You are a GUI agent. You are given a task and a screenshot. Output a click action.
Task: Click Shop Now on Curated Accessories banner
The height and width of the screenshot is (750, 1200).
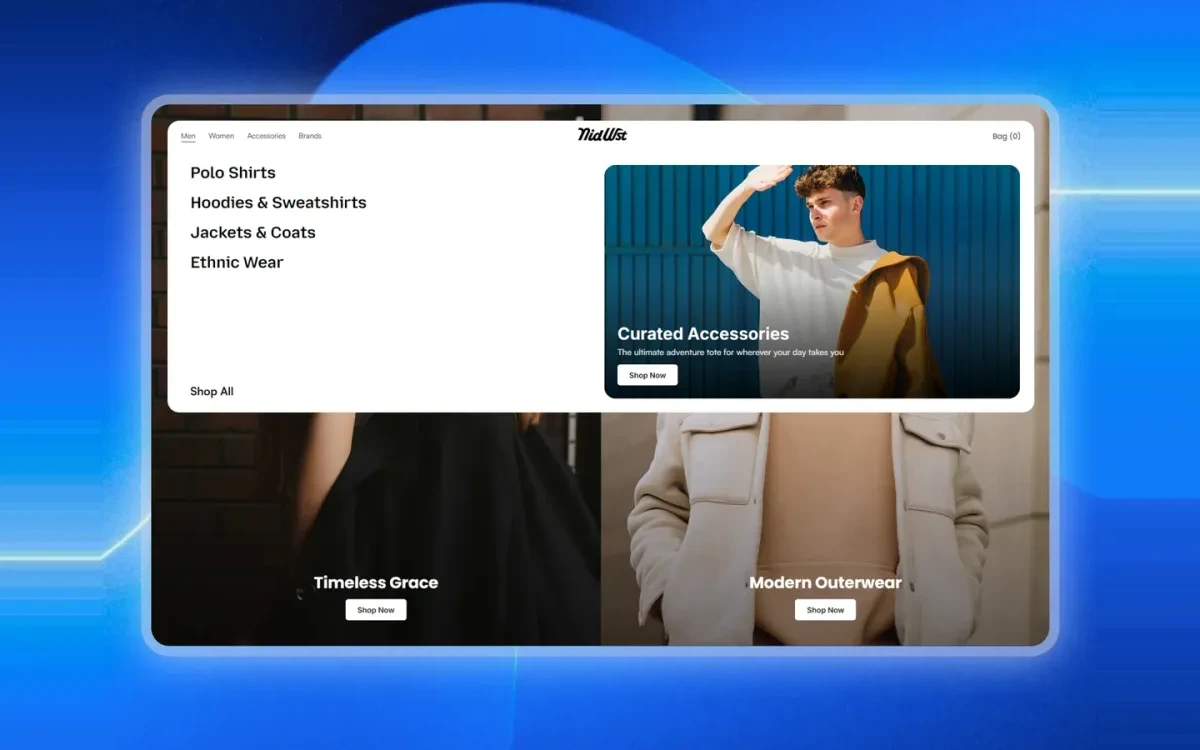click(647, 375)
